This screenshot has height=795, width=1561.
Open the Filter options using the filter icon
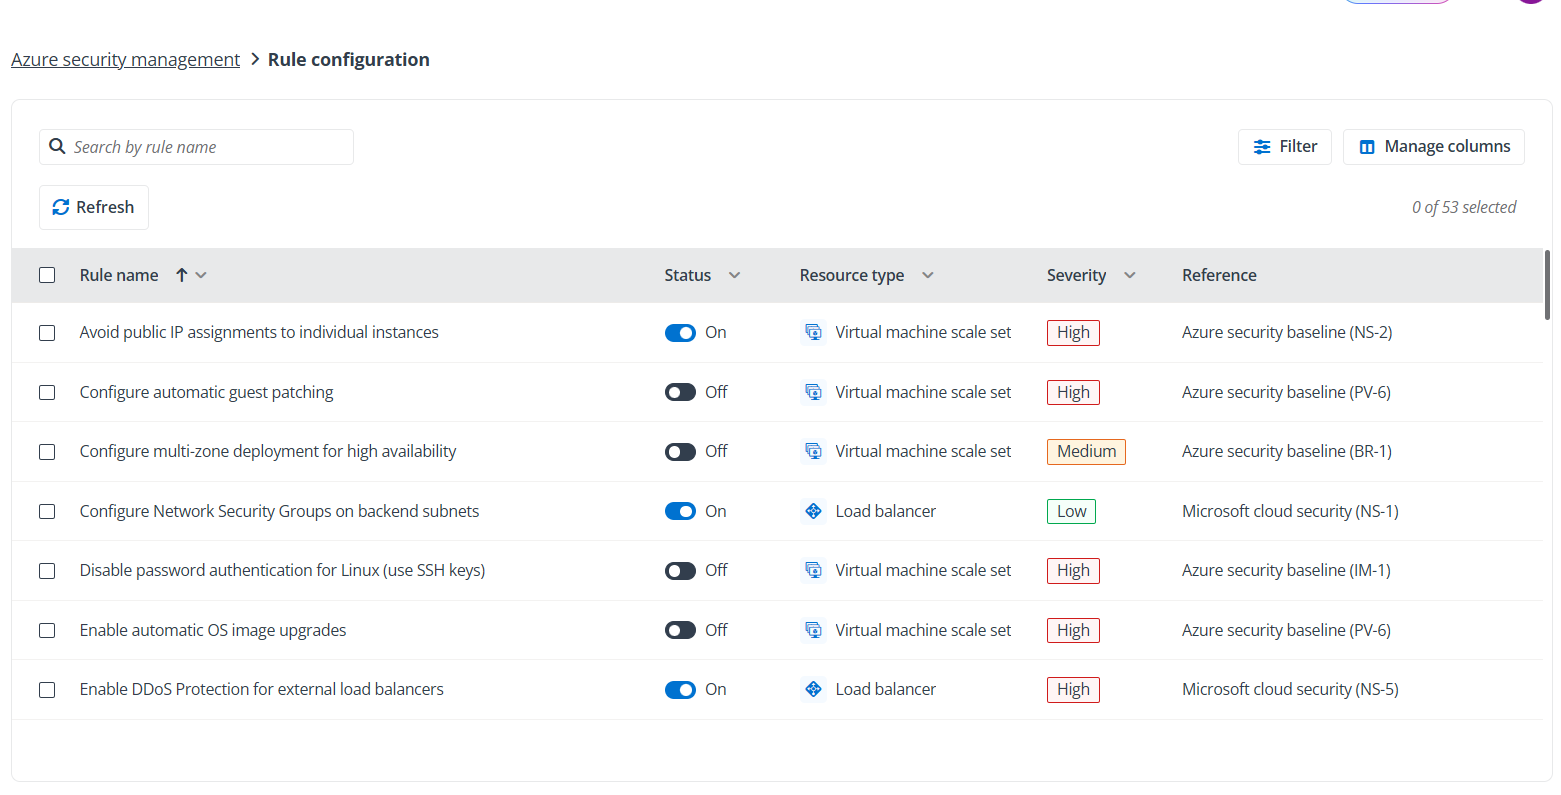pyautogui.click(x=1260, y=146)
